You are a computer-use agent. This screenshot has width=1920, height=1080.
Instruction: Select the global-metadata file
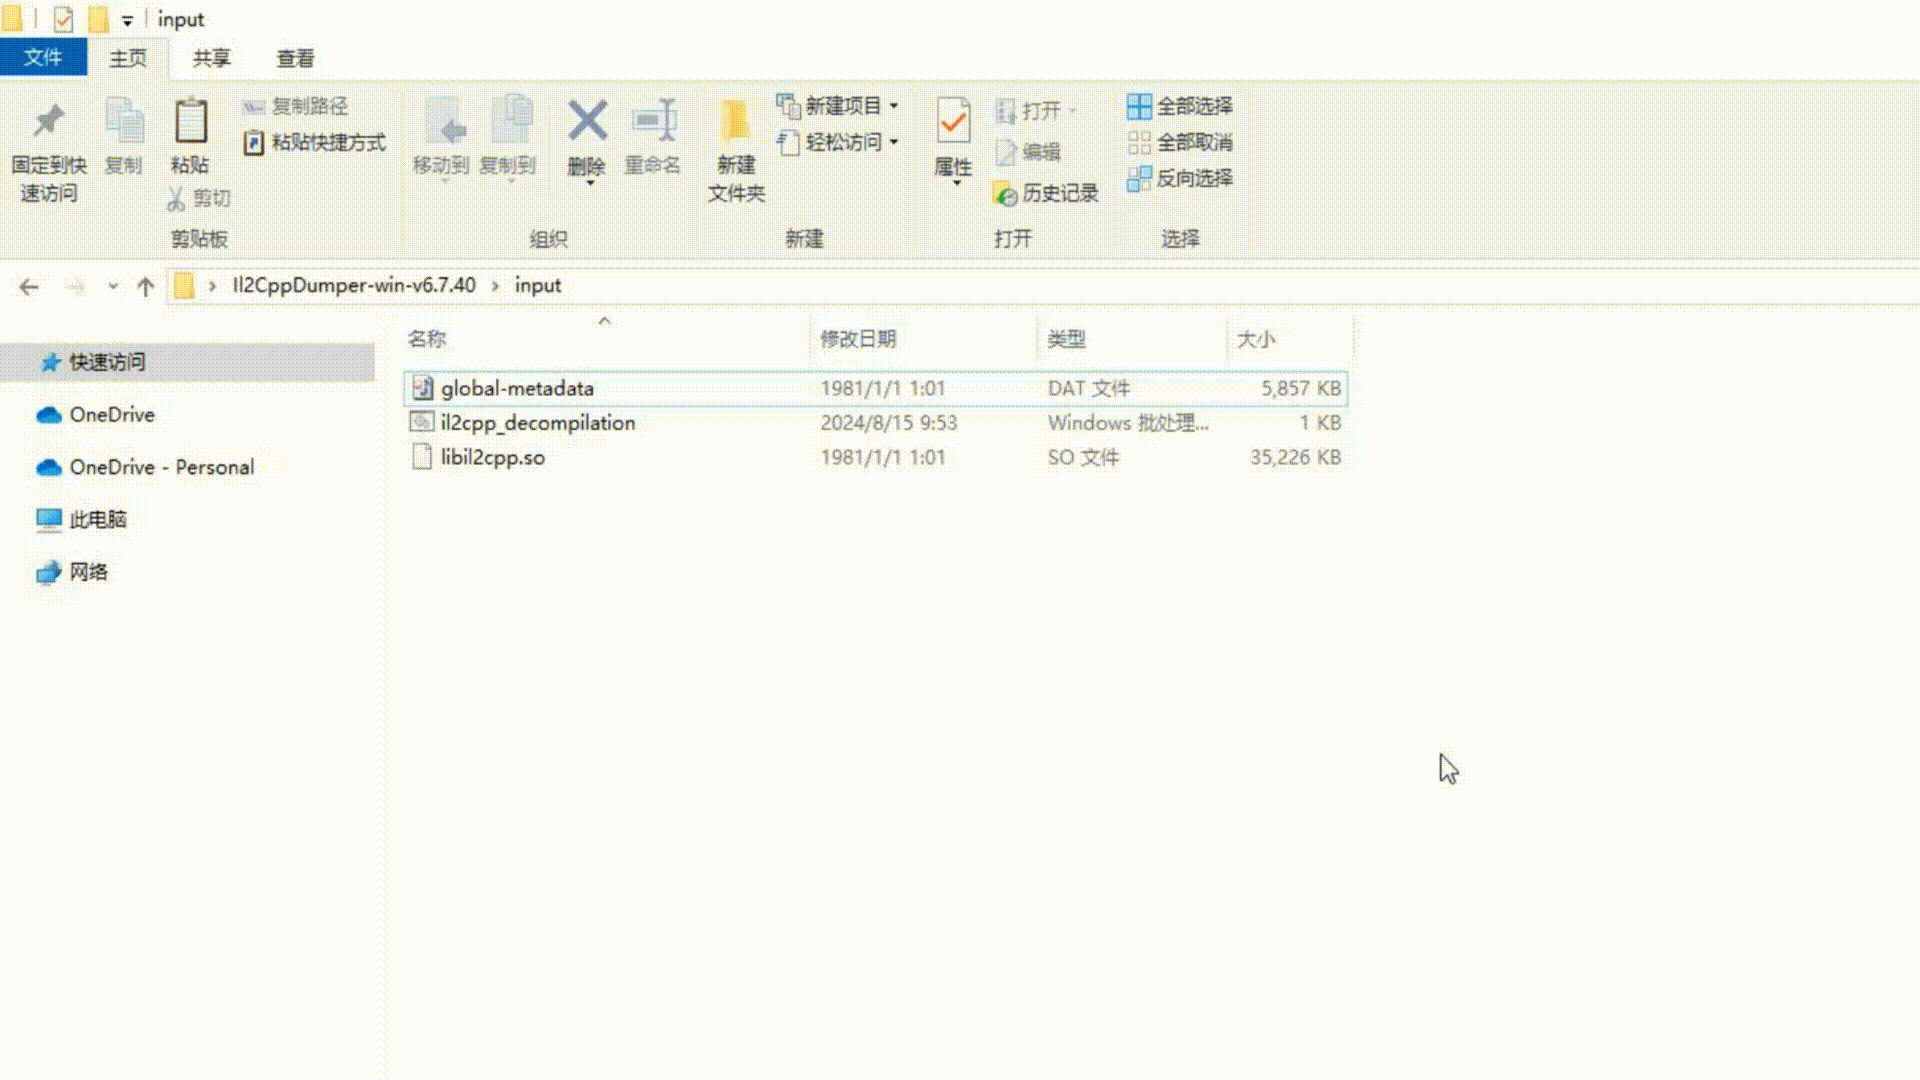[875, 388]
